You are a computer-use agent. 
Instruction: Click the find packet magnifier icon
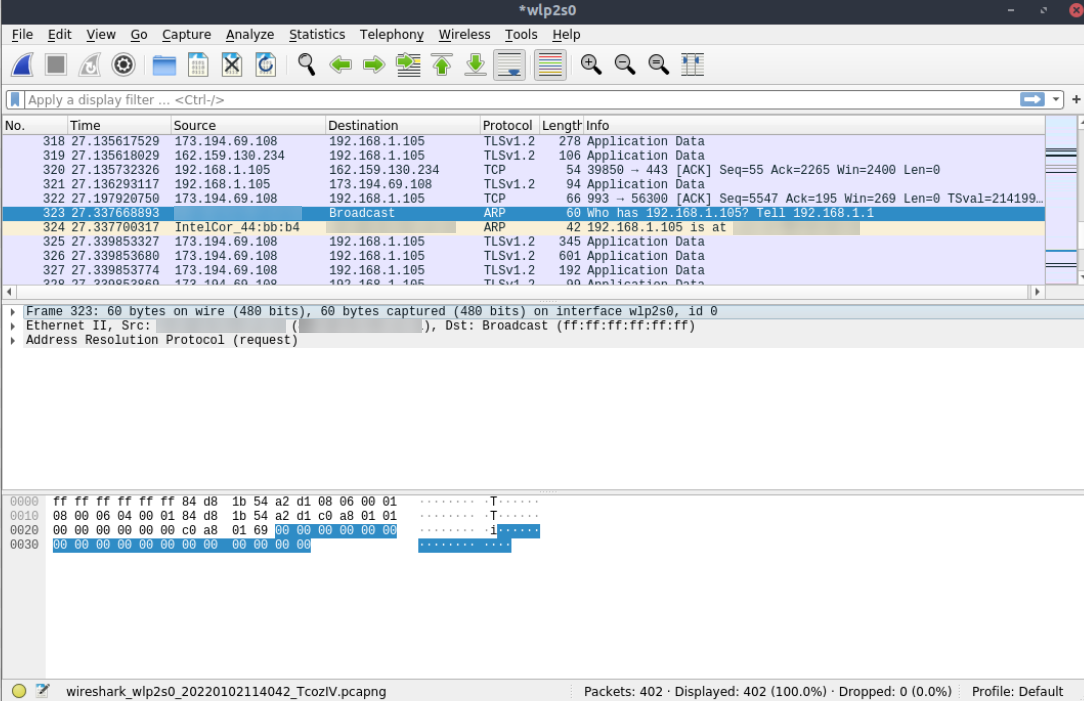point(307,65)
